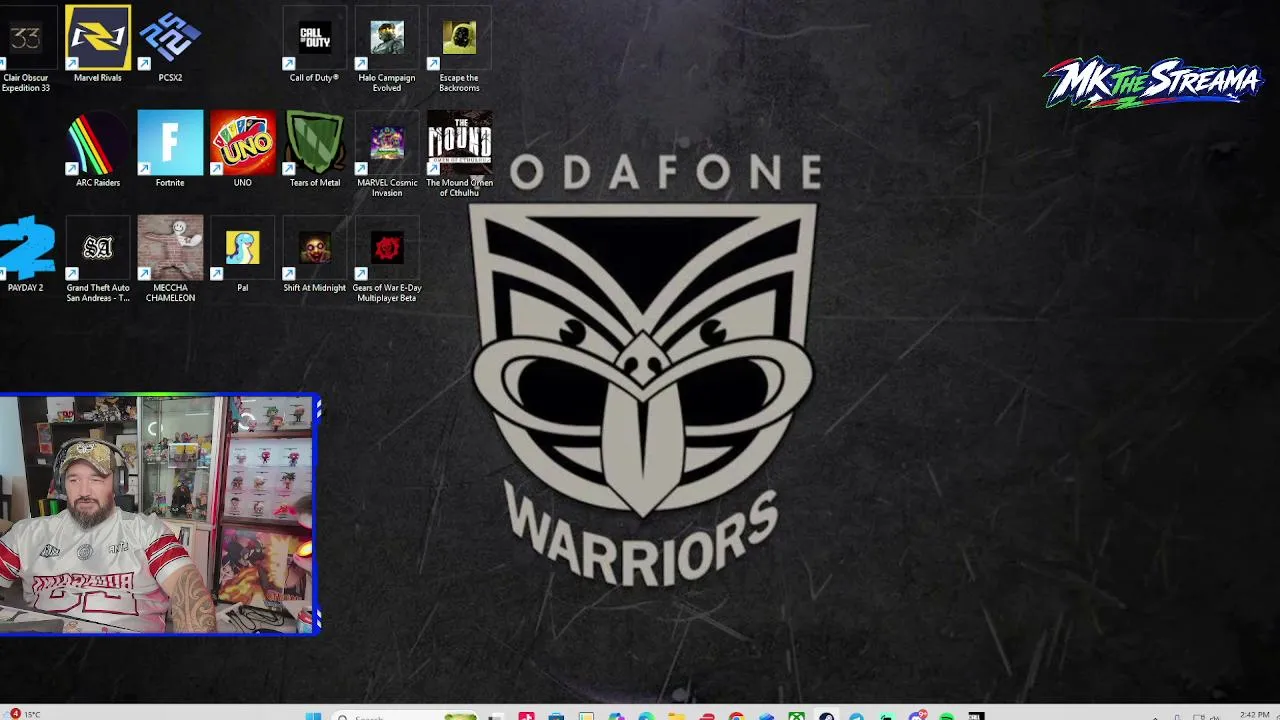This screenshot has height=720, width=1280.
Task: Open the 15°C weather widget
Action: [24, 714]
